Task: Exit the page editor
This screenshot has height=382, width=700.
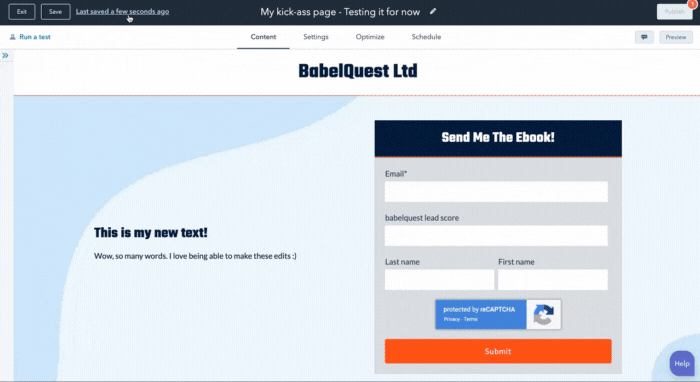Action: [21, 12]
